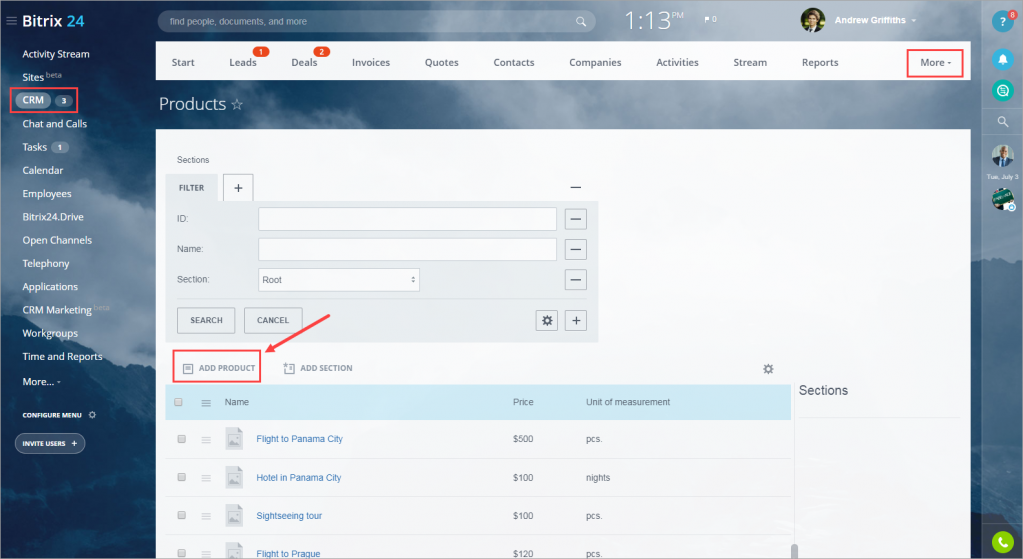Open the hamburger menu beside the Bitrix24 logo
The height and width of the screenshot is (559, 1023).
click(11, 21)
